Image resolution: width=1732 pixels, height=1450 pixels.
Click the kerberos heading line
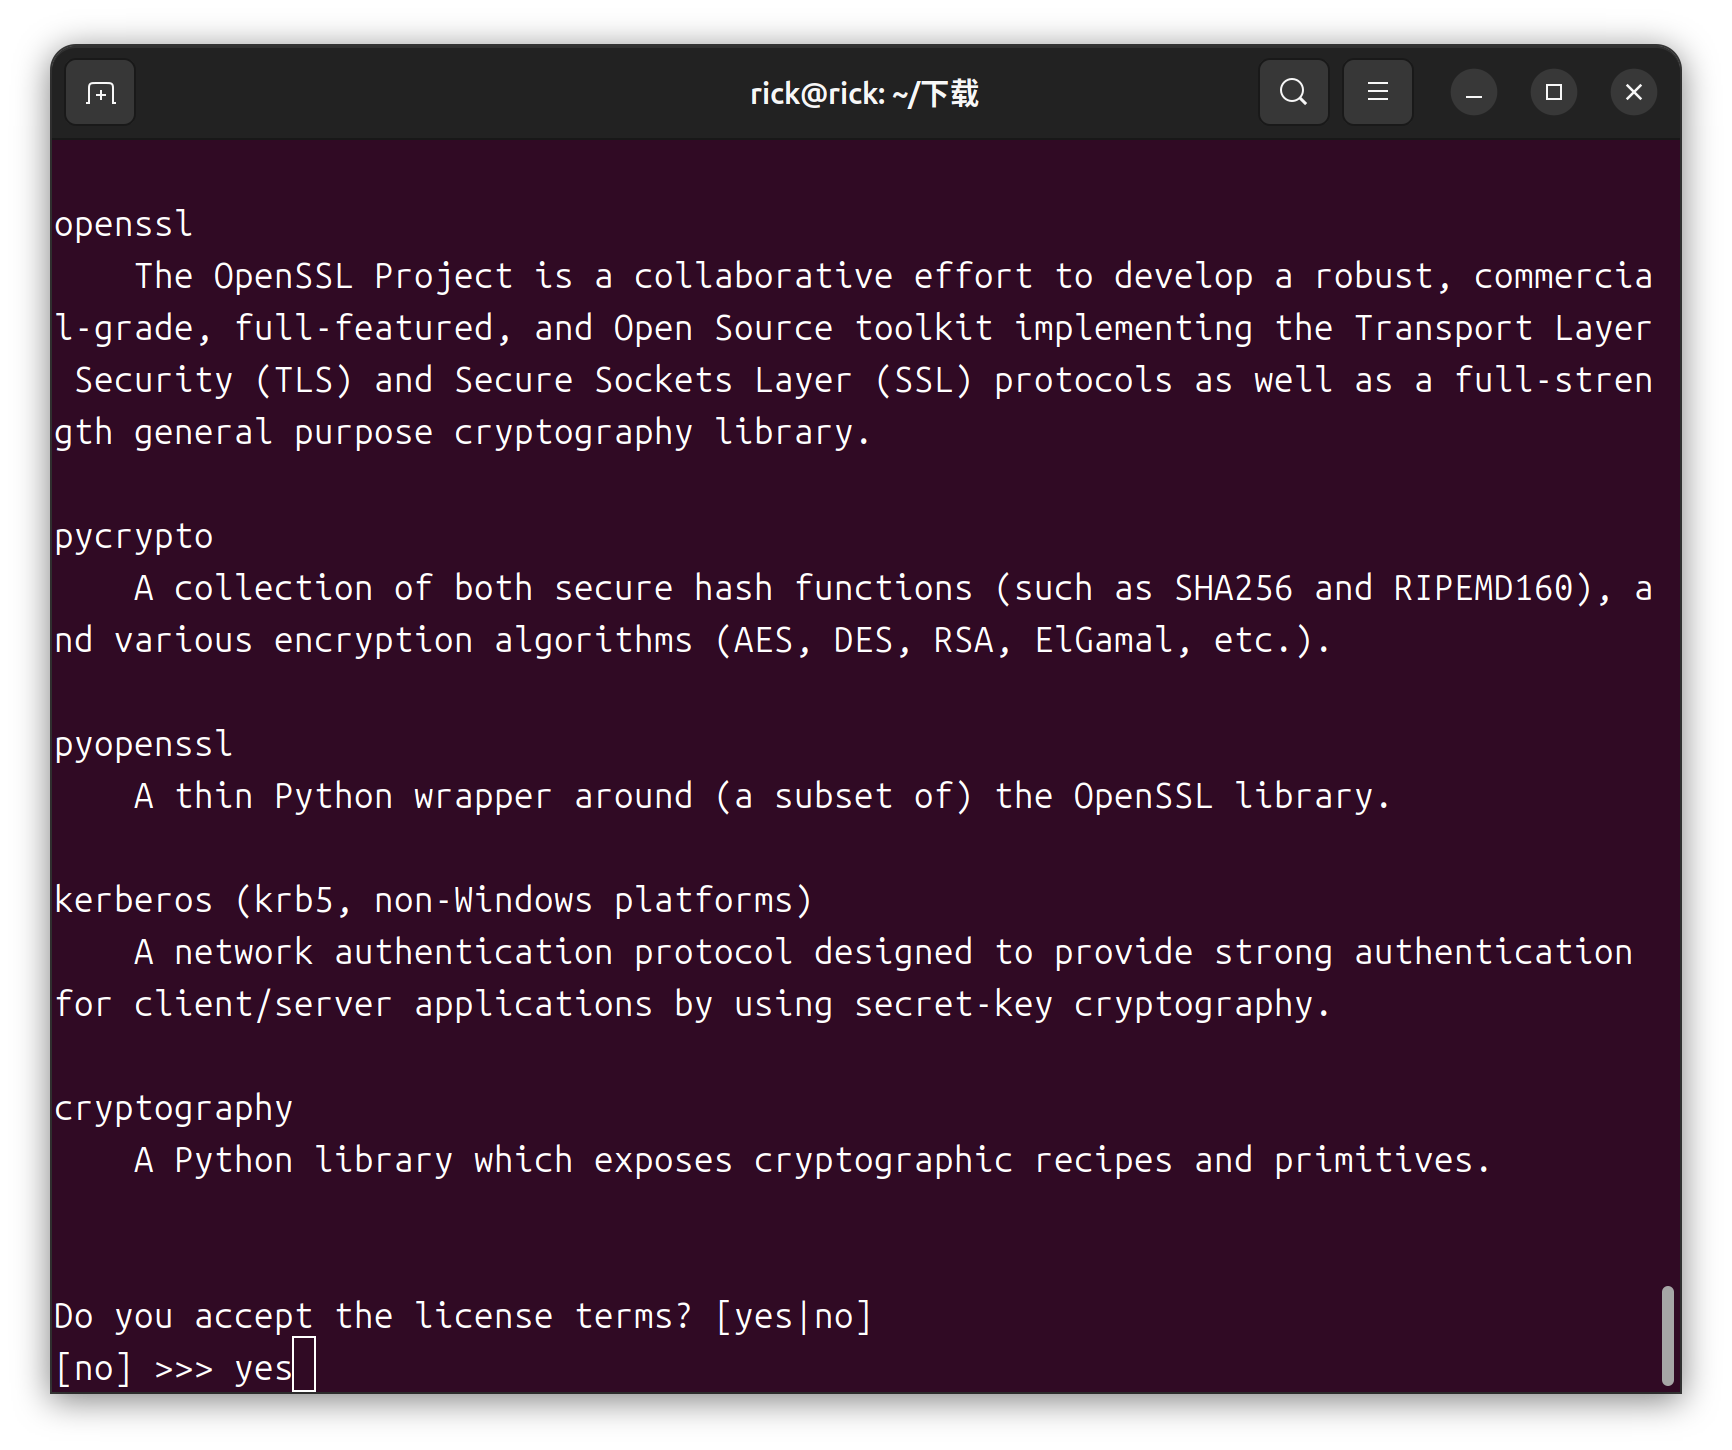pyautogui.click(x=433, y=901)
